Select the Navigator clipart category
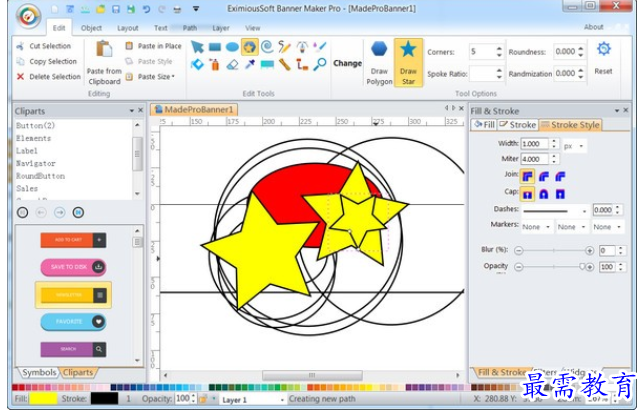 36,164
